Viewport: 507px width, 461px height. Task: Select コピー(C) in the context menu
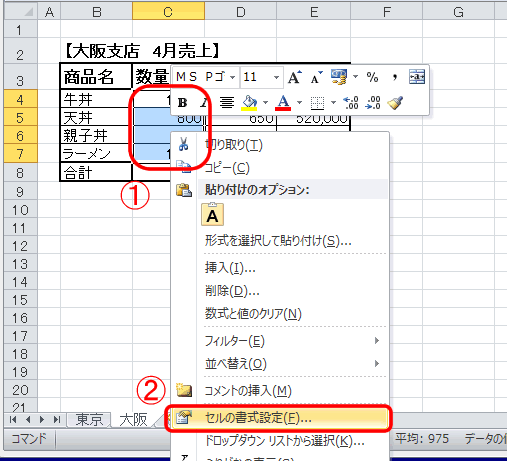(227, 168)
